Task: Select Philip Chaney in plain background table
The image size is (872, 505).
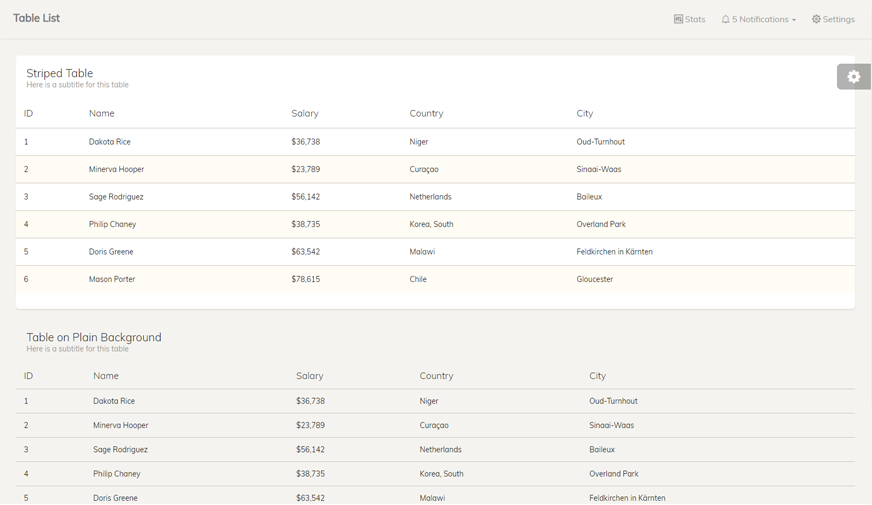Action: tap(115, 474)
